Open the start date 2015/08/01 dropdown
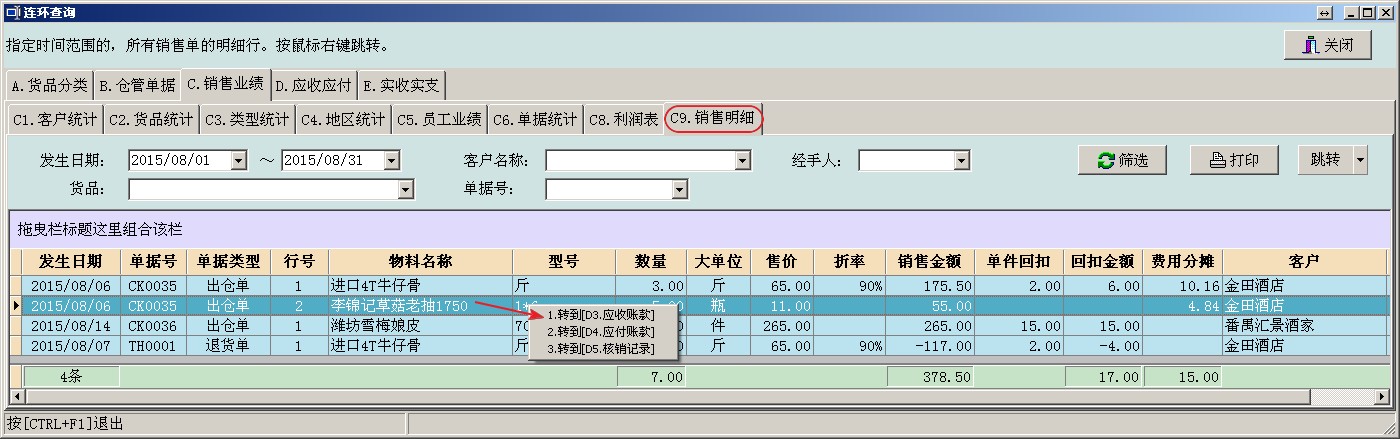The height and width of the screenshot is (439, 1400). click(x=238, y=160)
